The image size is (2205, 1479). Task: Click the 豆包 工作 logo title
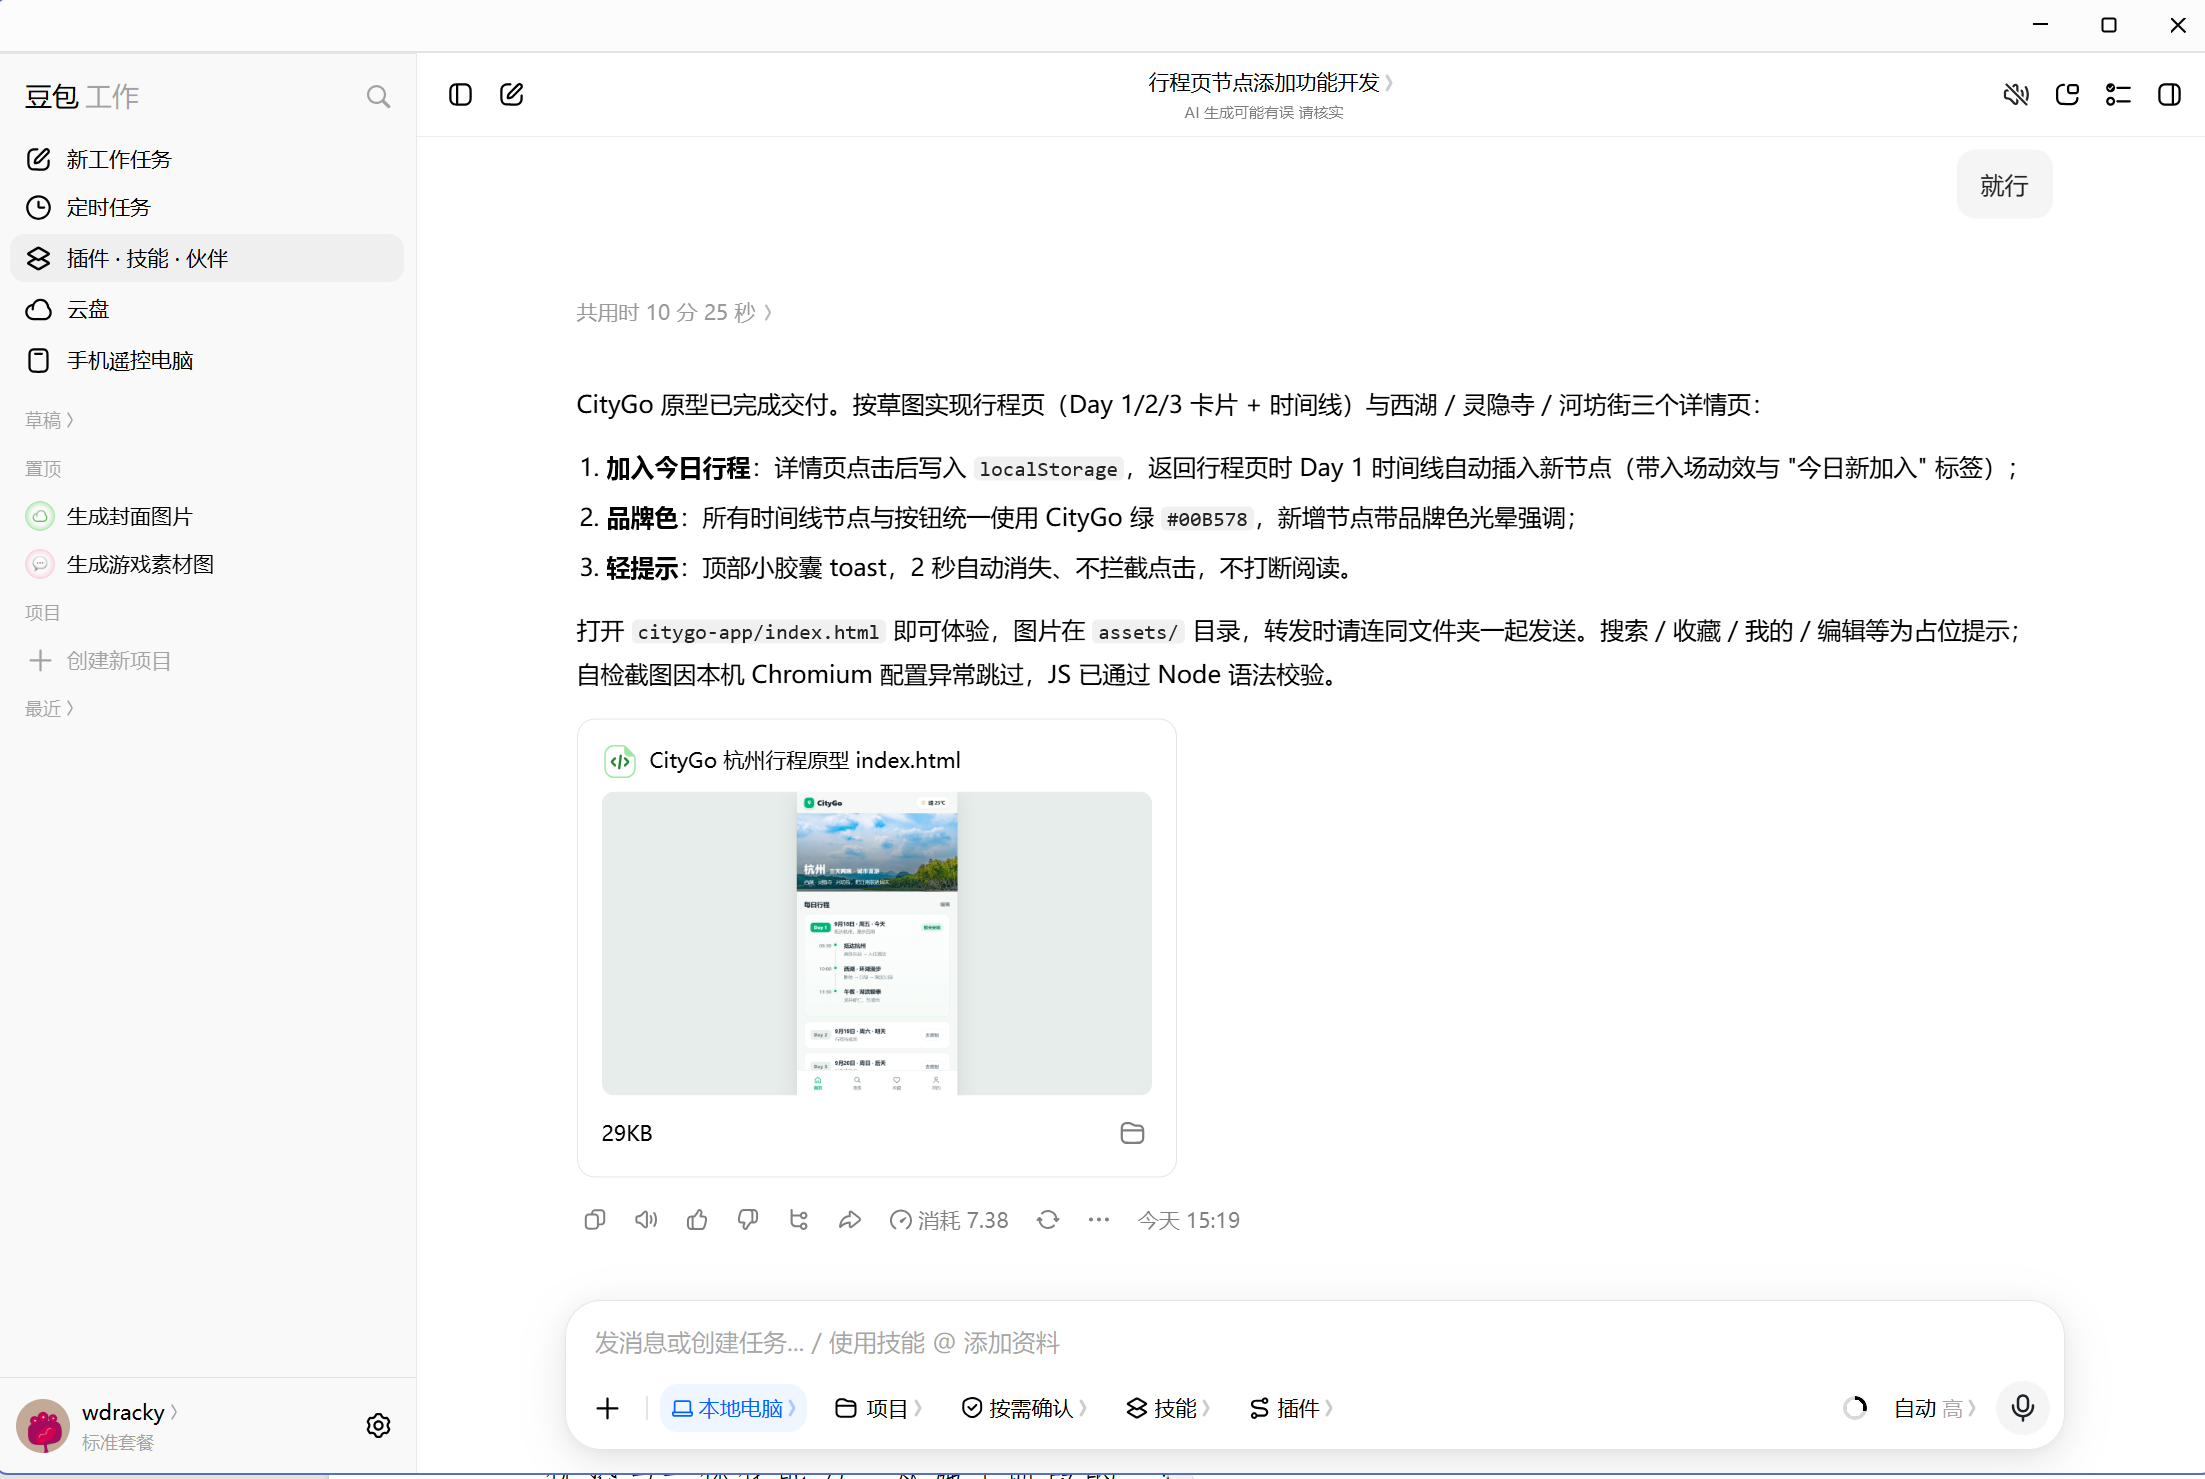click(x=82, y=97)
